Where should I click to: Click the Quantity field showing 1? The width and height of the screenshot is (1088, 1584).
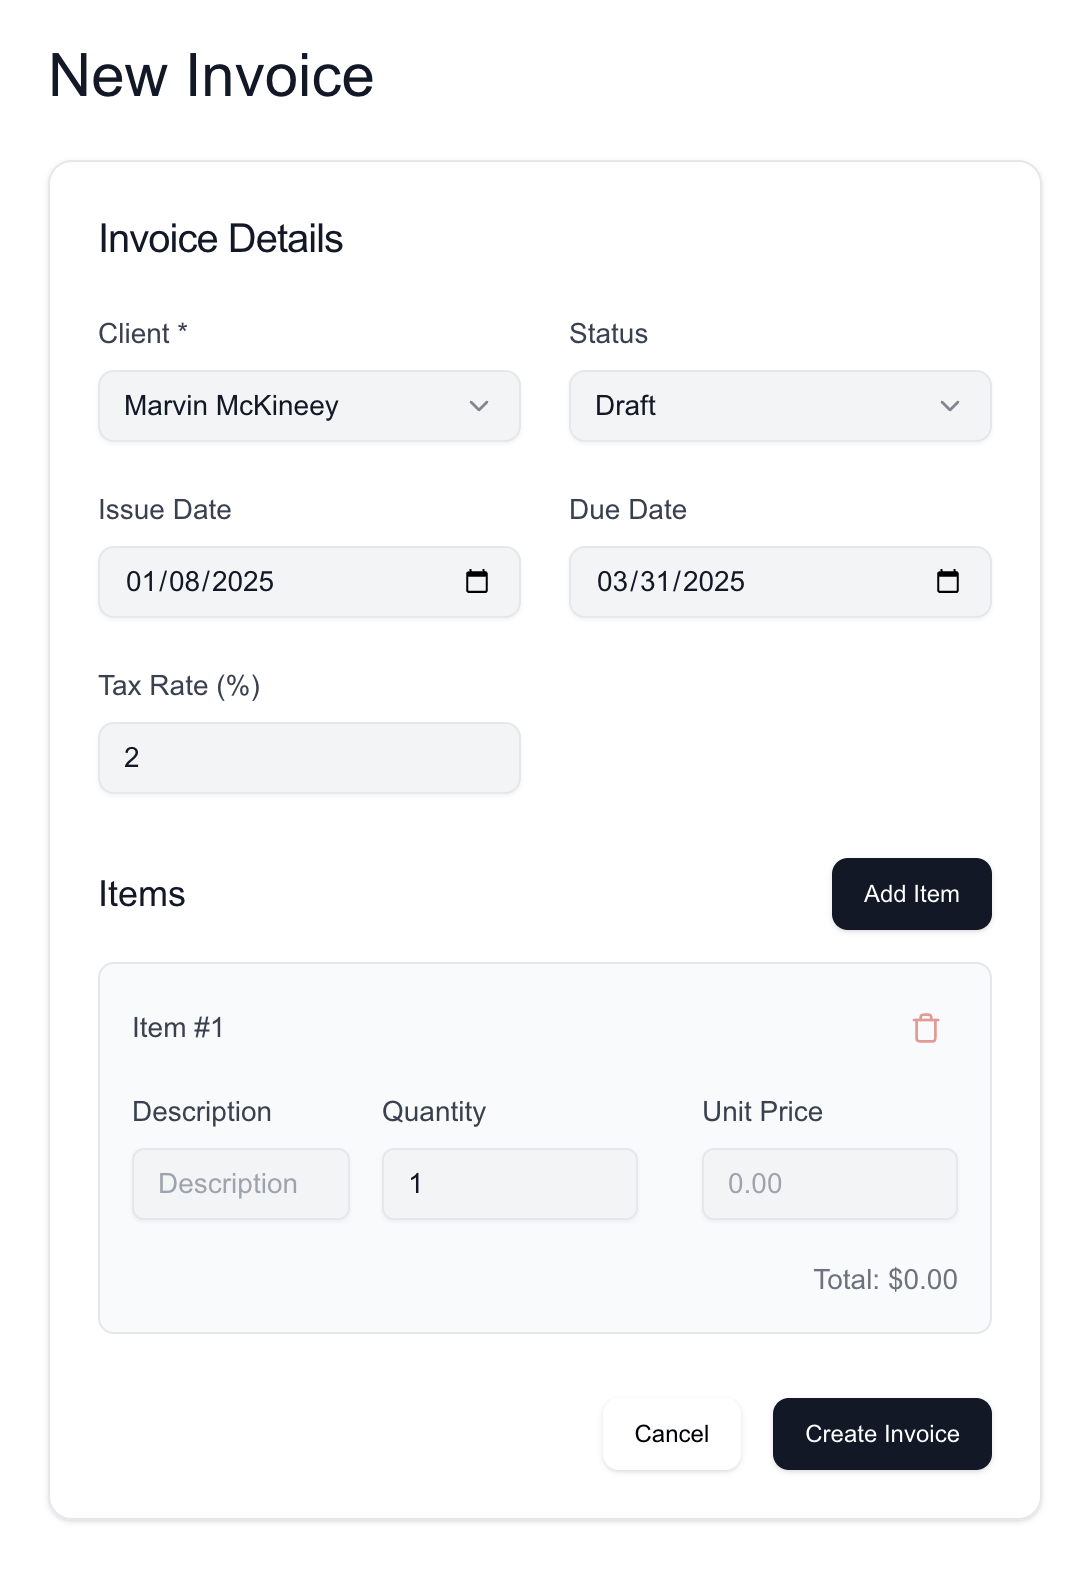click(509, 1183)
